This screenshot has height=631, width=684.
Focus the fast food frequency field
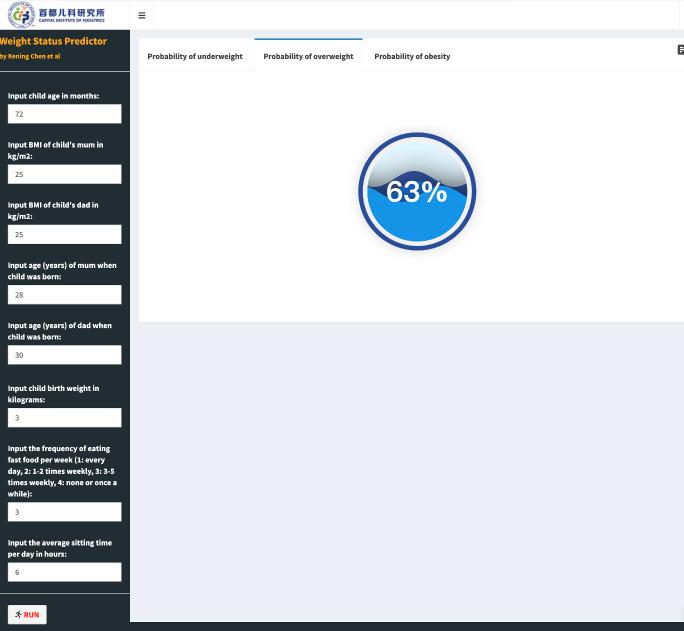point(64,512)
